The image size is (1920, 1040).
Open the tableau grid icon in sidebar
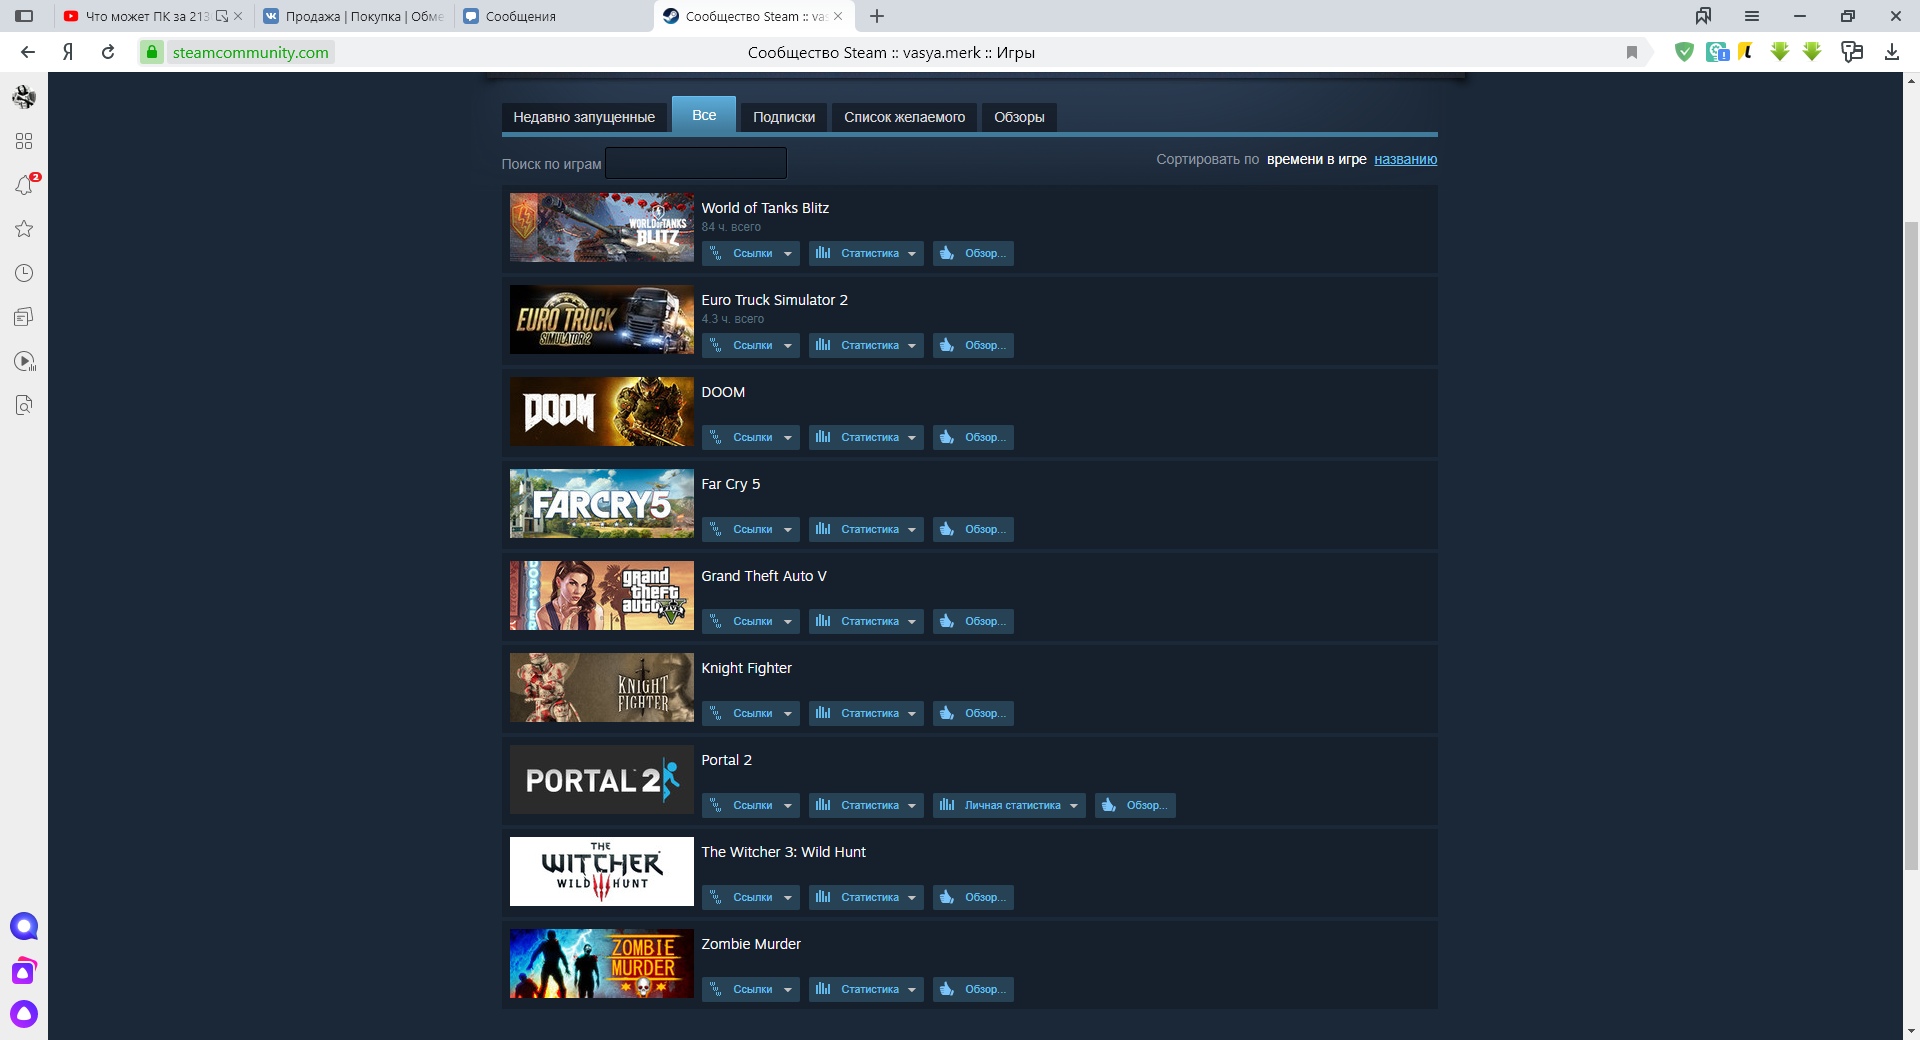point(24,141)
